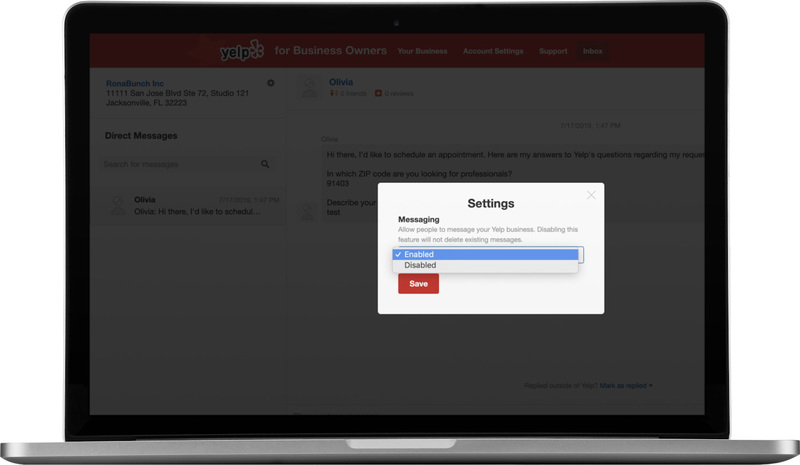Open Olivia's profile name link
This screenshot has height=465, width=800.
coord(341,82)
